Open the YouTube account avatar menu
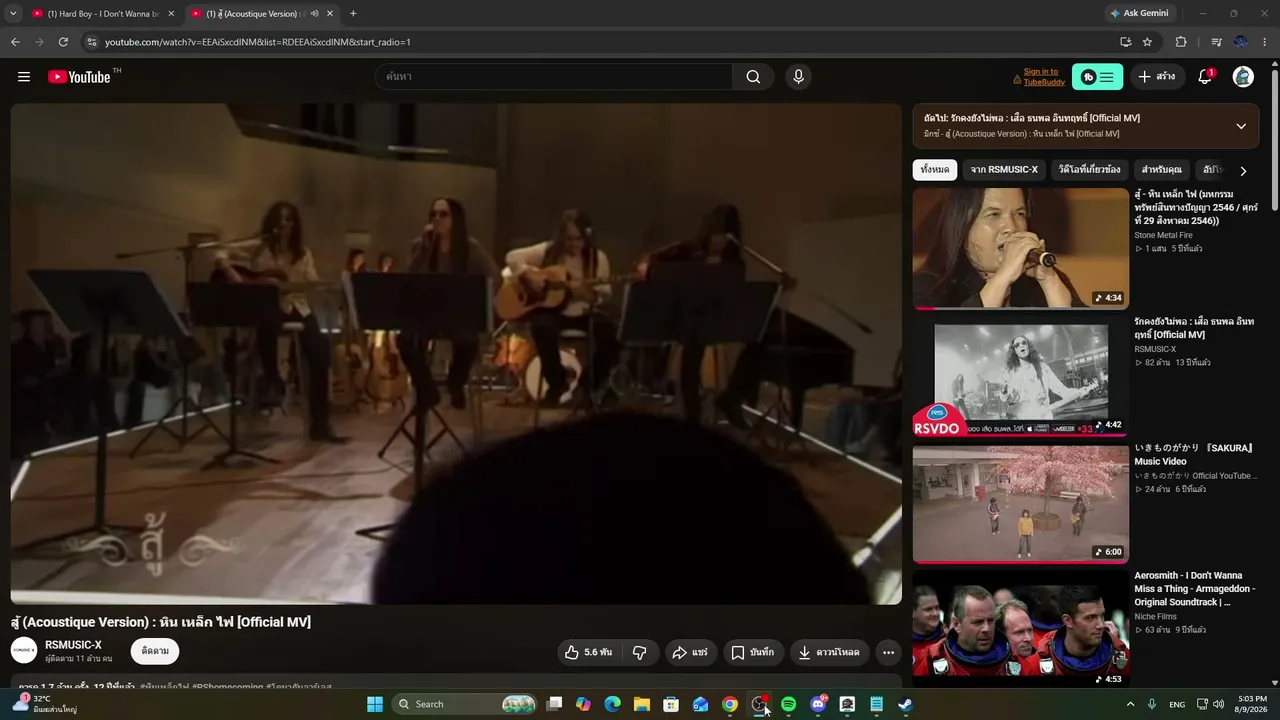The width and height of the screenshot is (1280, 720). (x=1243, y=77)
